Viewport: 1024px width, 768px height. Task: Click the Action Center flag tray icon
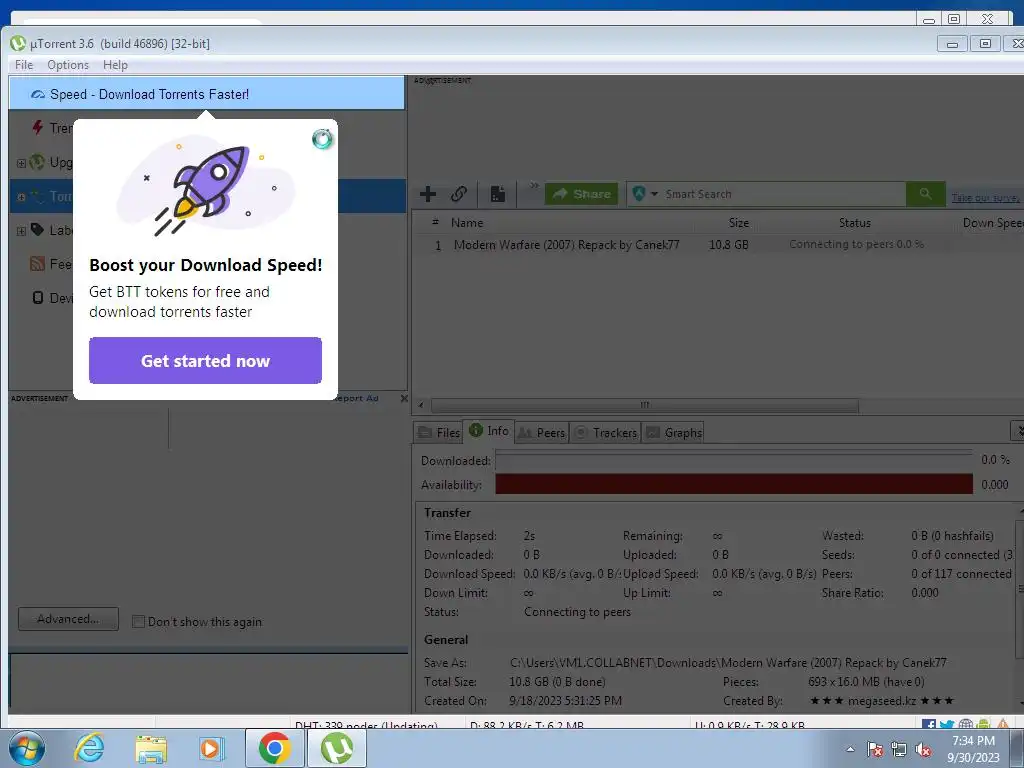[875, 749]
